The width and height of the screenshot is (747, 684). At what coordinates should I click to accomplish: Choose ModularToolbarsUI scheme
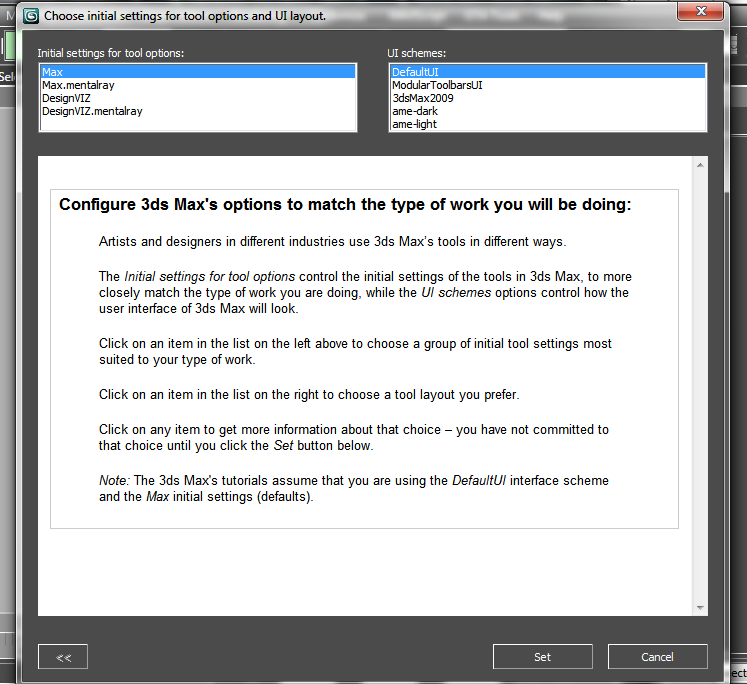[437, 86]
